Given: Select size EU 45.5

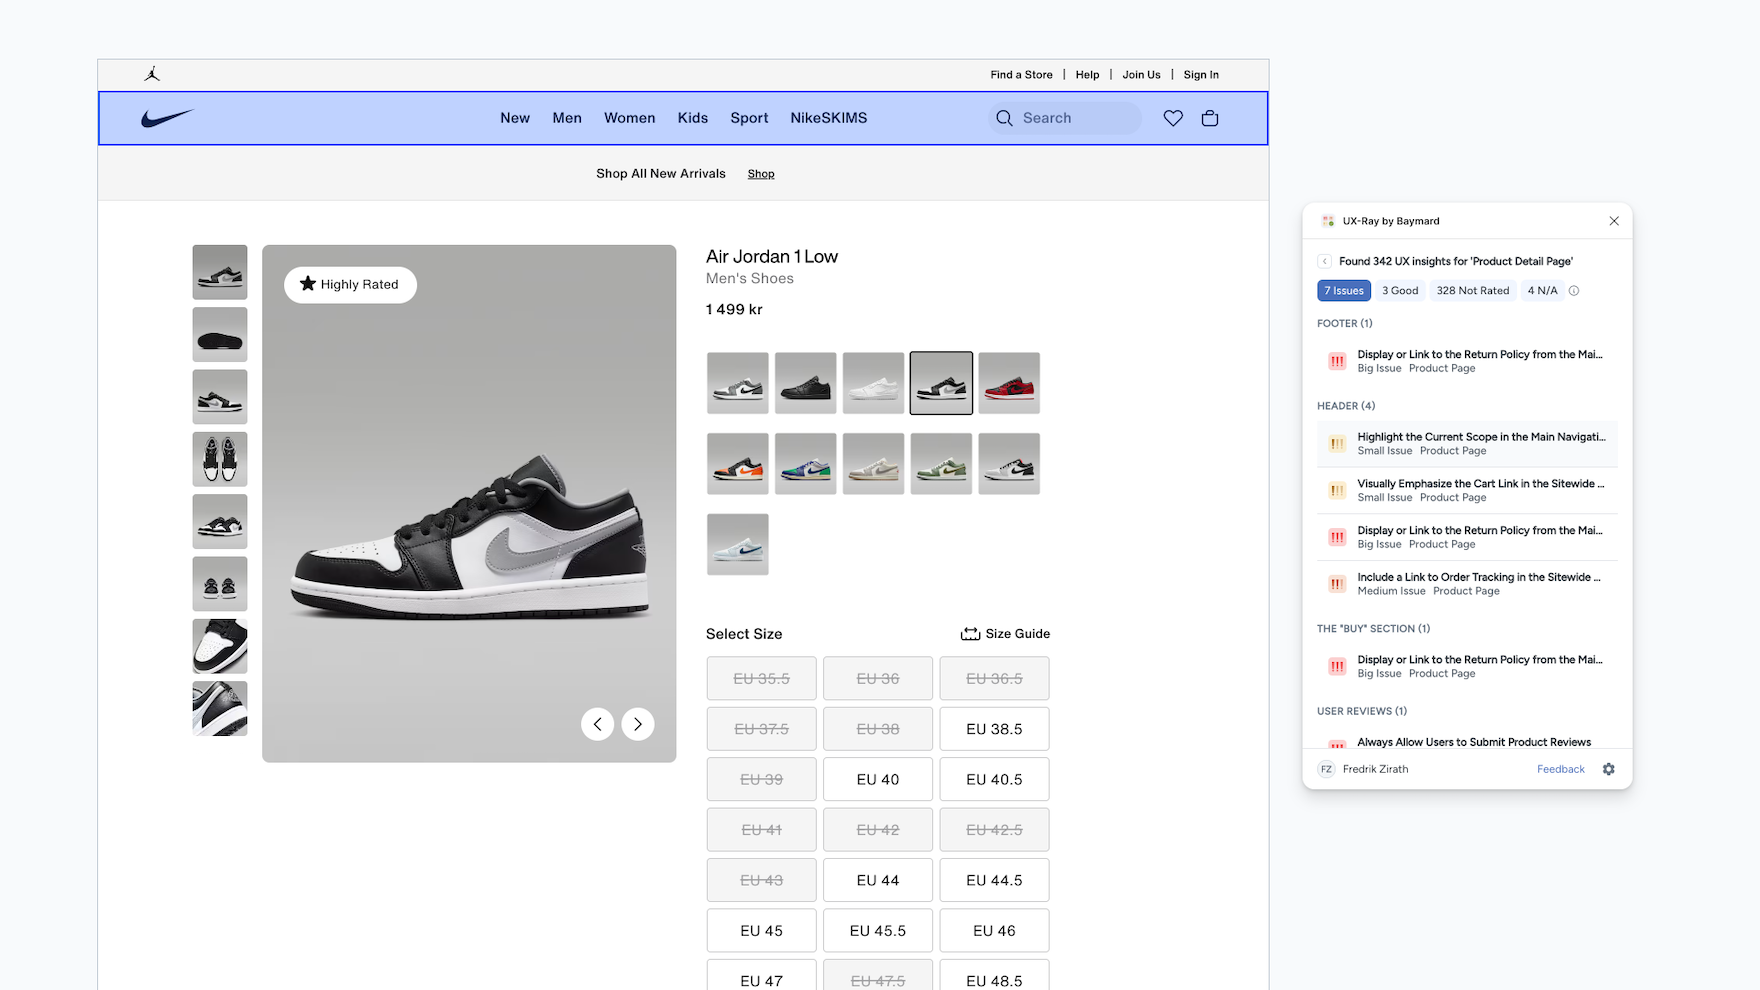Looking at the screenshot, I should point(878,930).
